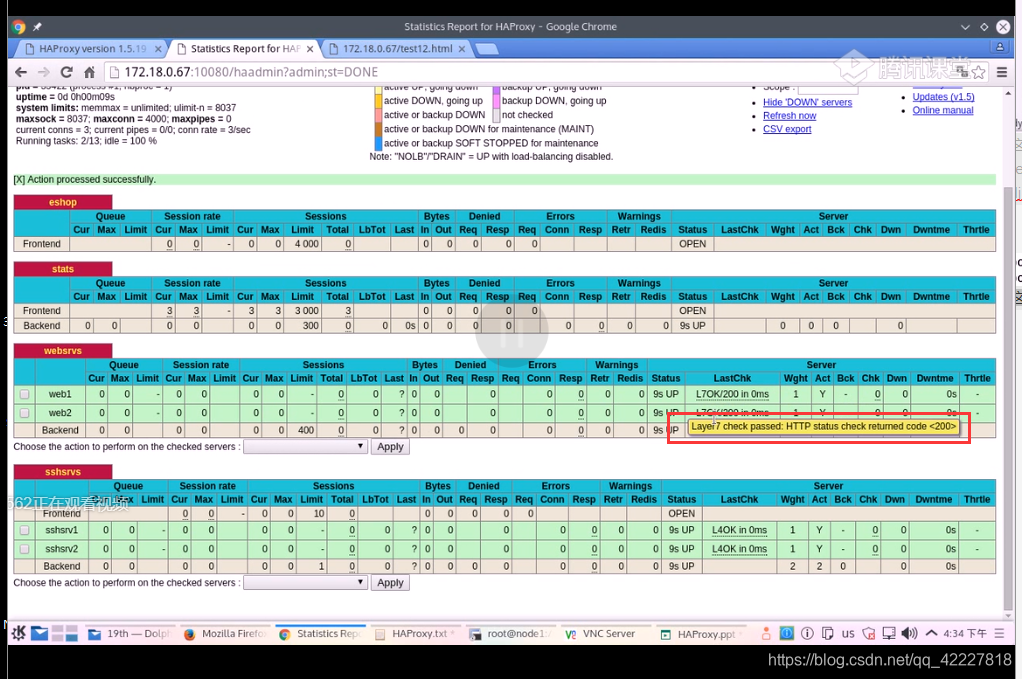
Task: Bookmark this page with the star icon
Action: tap(978, 72)
